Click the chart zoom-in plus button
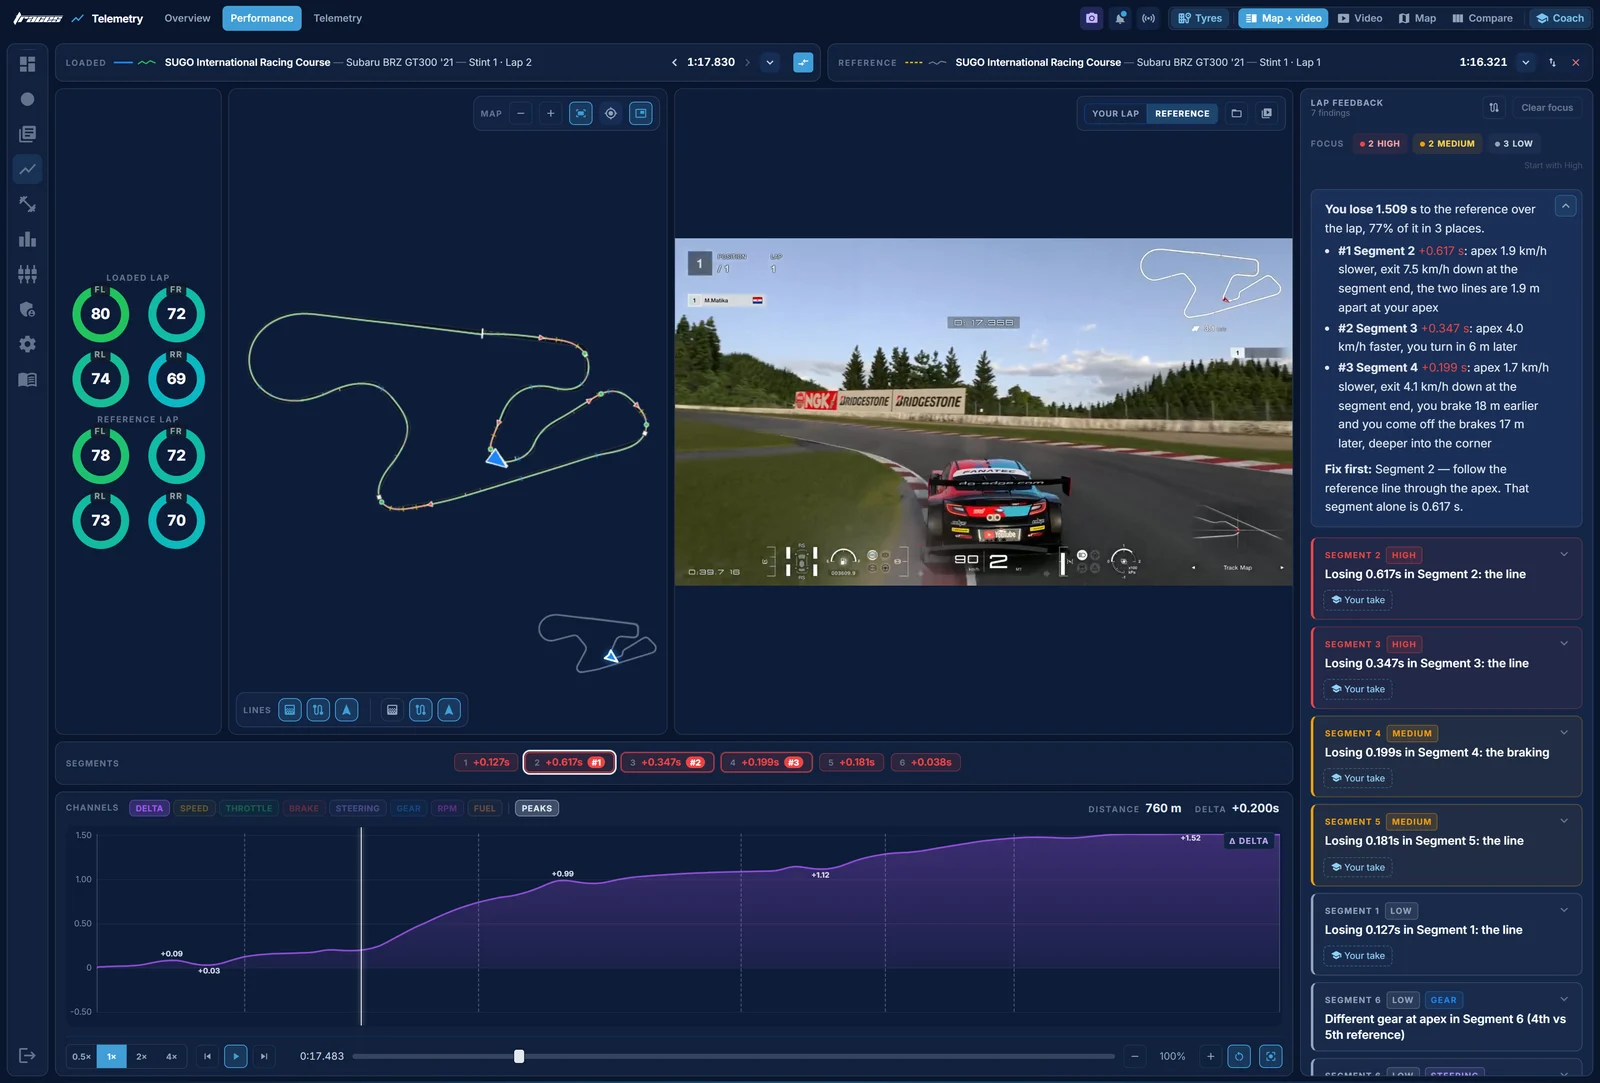1600x1083 pixels. click(1210, 1056)
